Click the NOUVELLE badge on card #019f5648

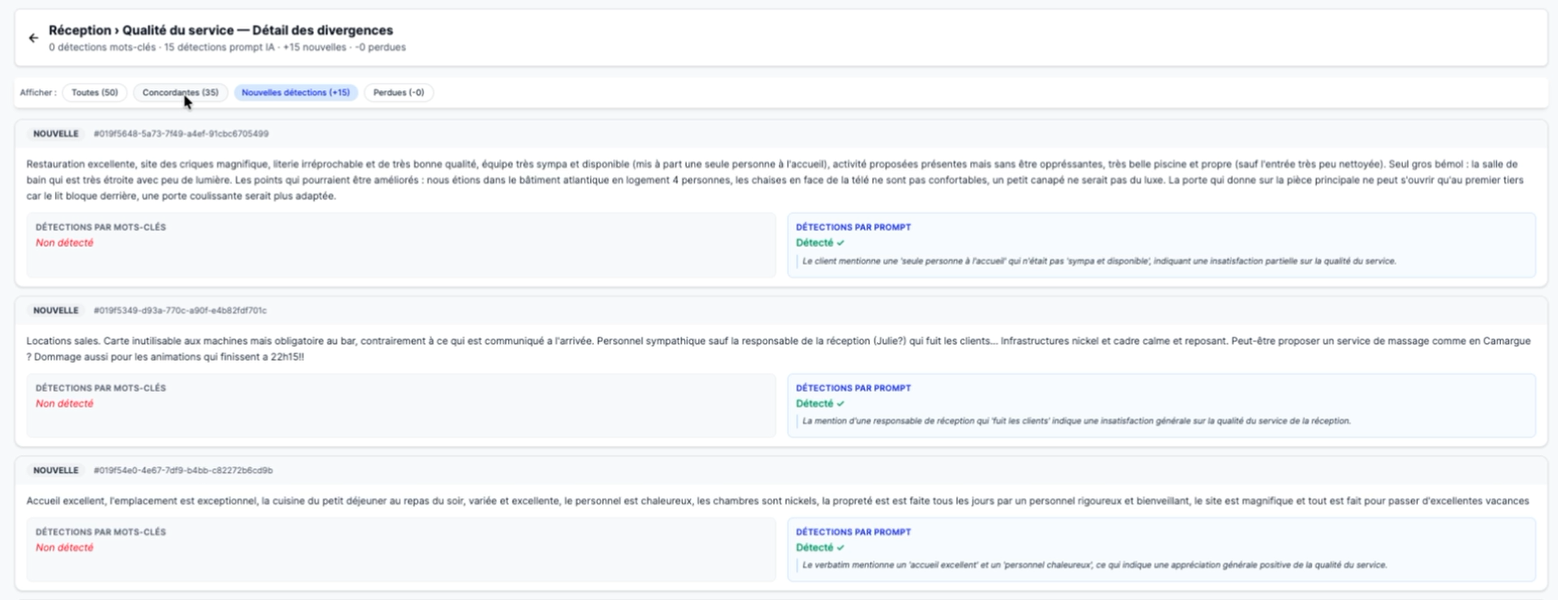coord(56,133)
